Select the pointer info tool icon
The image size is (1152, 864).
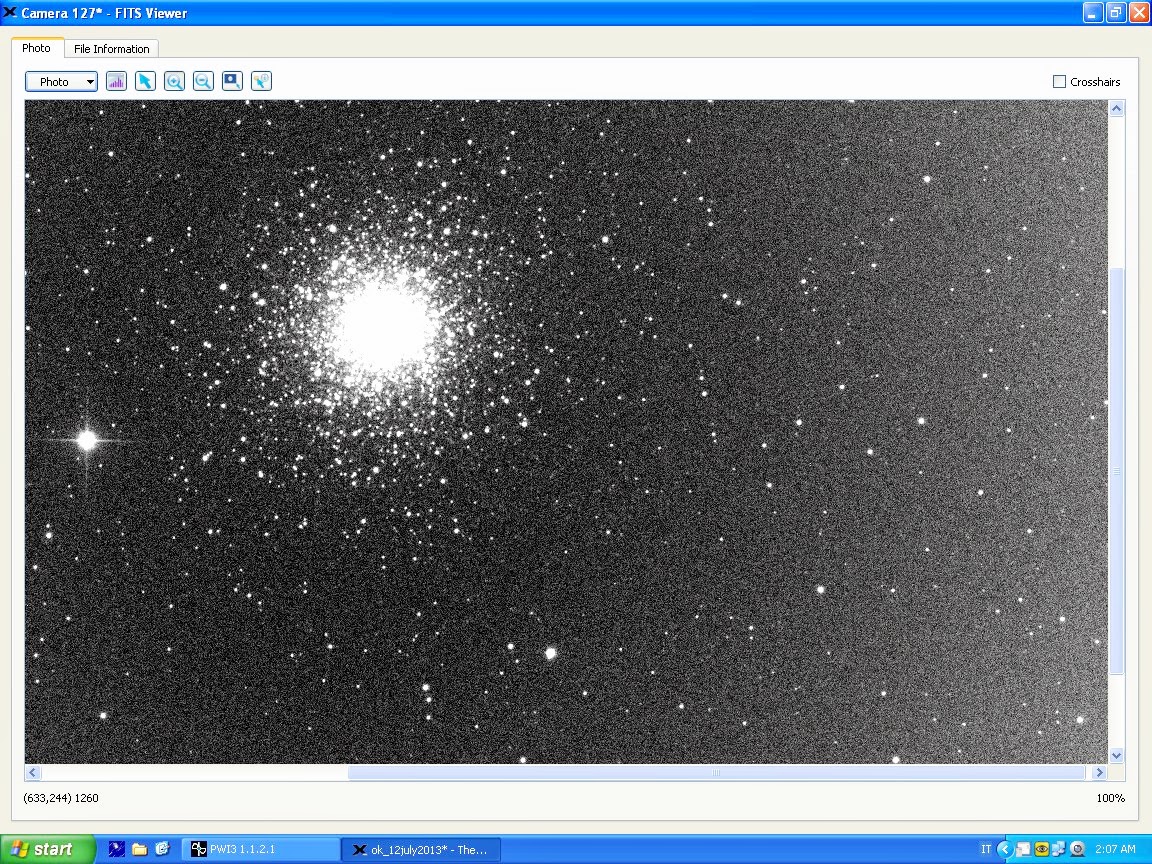[x=261, y=82]
